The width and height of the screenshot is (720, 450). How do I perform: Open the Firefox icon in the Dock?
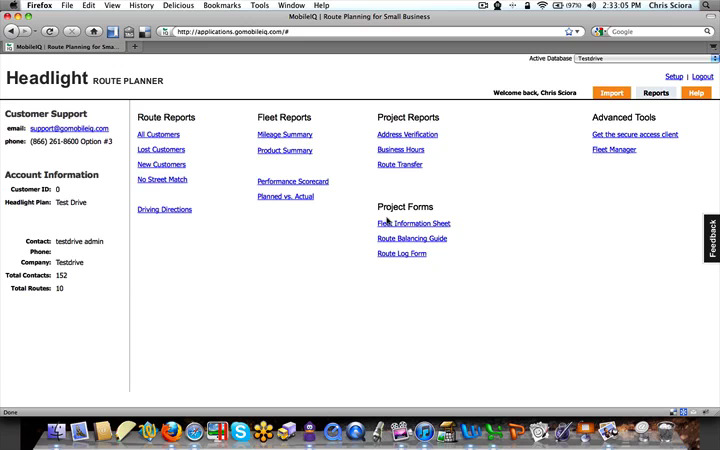tap(171, 432)
